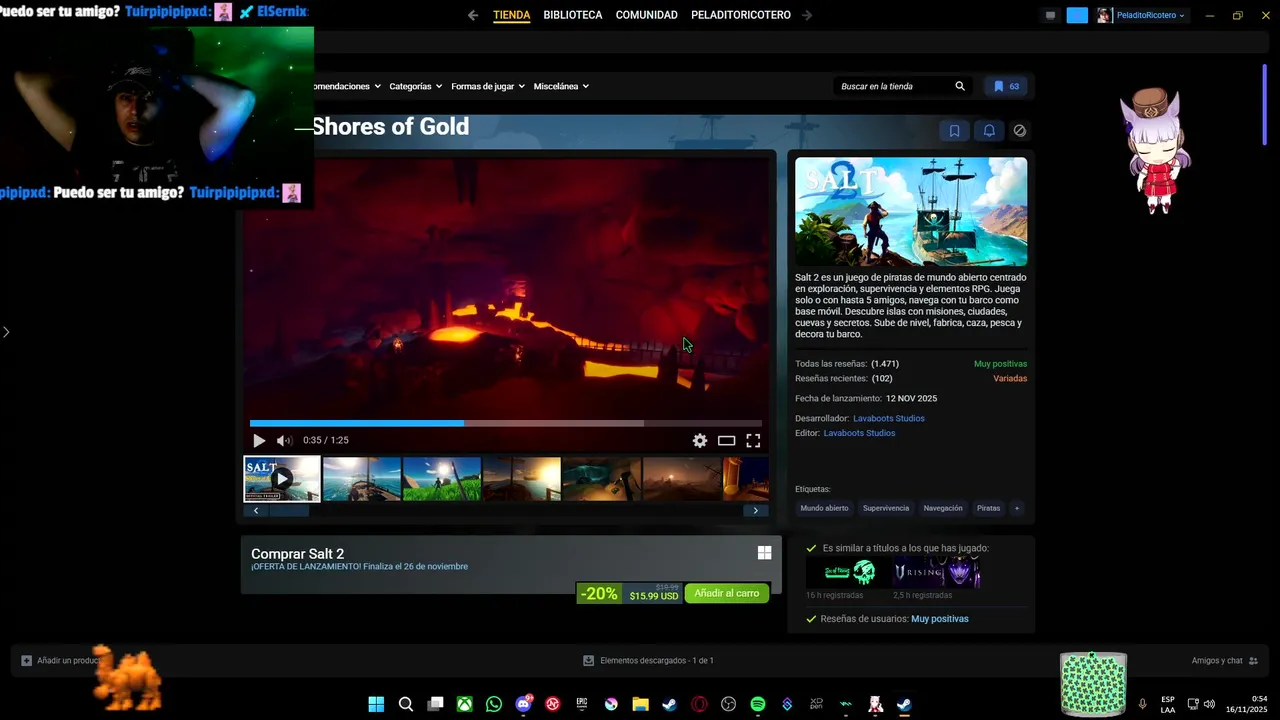Screen dimensions: 1280x720
Task: Open trailer settings gear
Action: (x=700, y=440)
